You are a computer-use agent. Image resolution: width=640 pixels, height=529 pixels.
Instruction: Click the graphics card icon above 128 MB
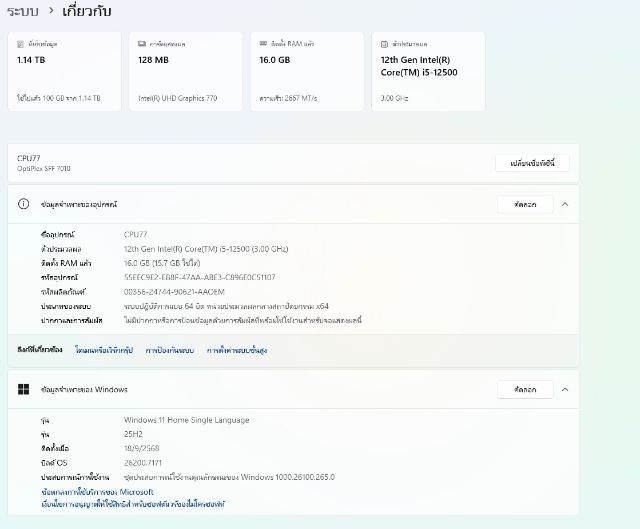point(143,45)
